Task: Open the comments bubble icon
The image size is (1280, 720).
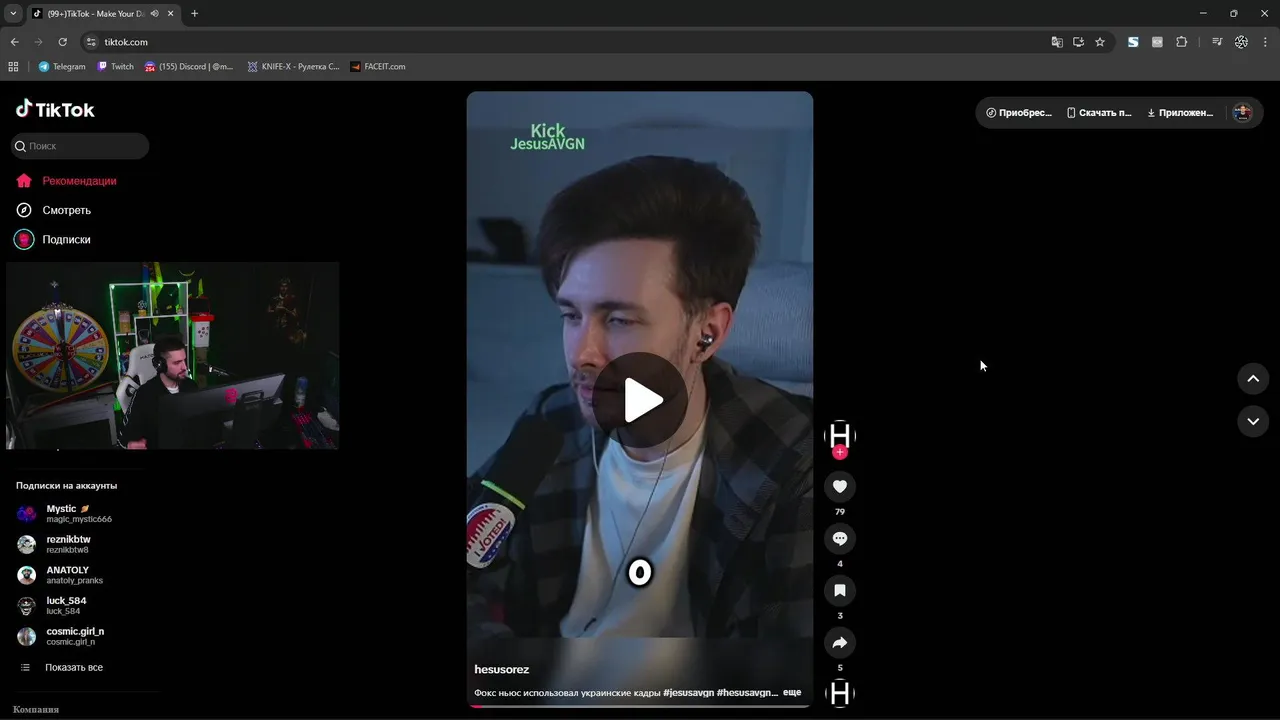Action: pos(840,539)
